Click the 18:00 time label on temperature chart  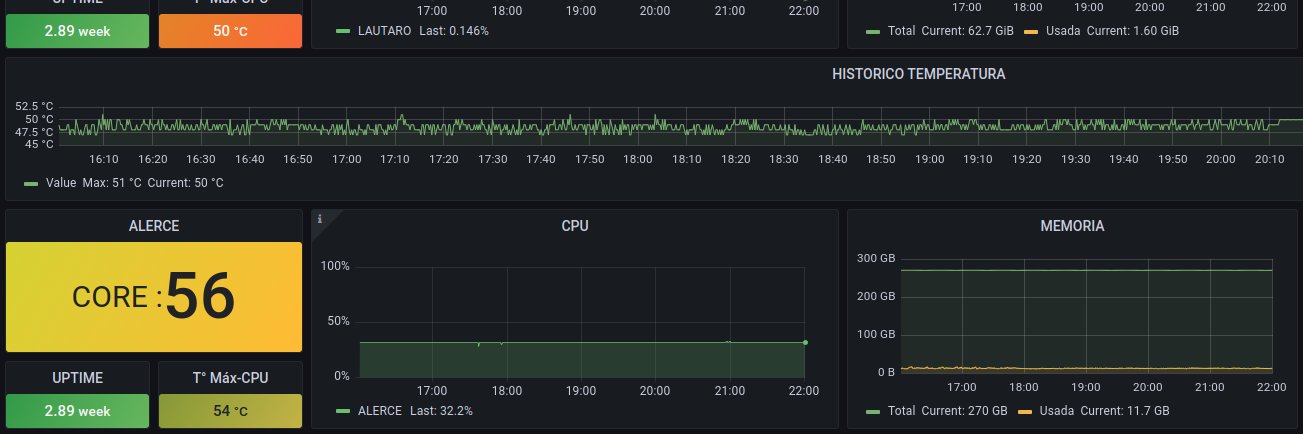point(638,159)
